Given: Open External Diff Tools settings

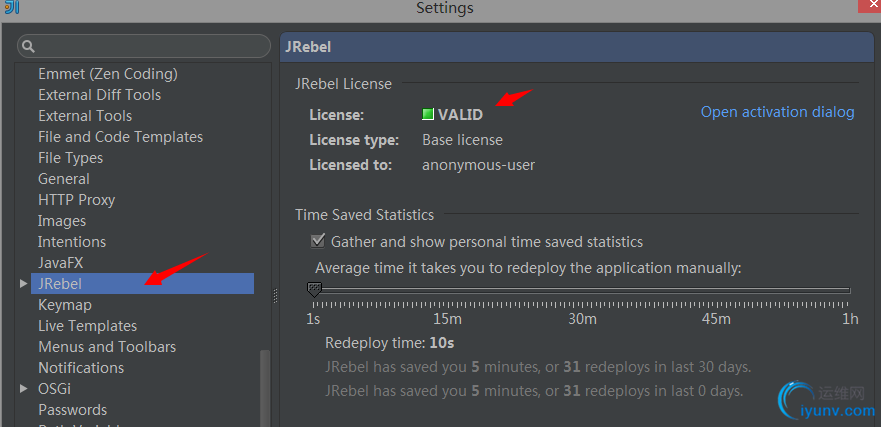Looking at the screenshot, I should coord(99,95).
